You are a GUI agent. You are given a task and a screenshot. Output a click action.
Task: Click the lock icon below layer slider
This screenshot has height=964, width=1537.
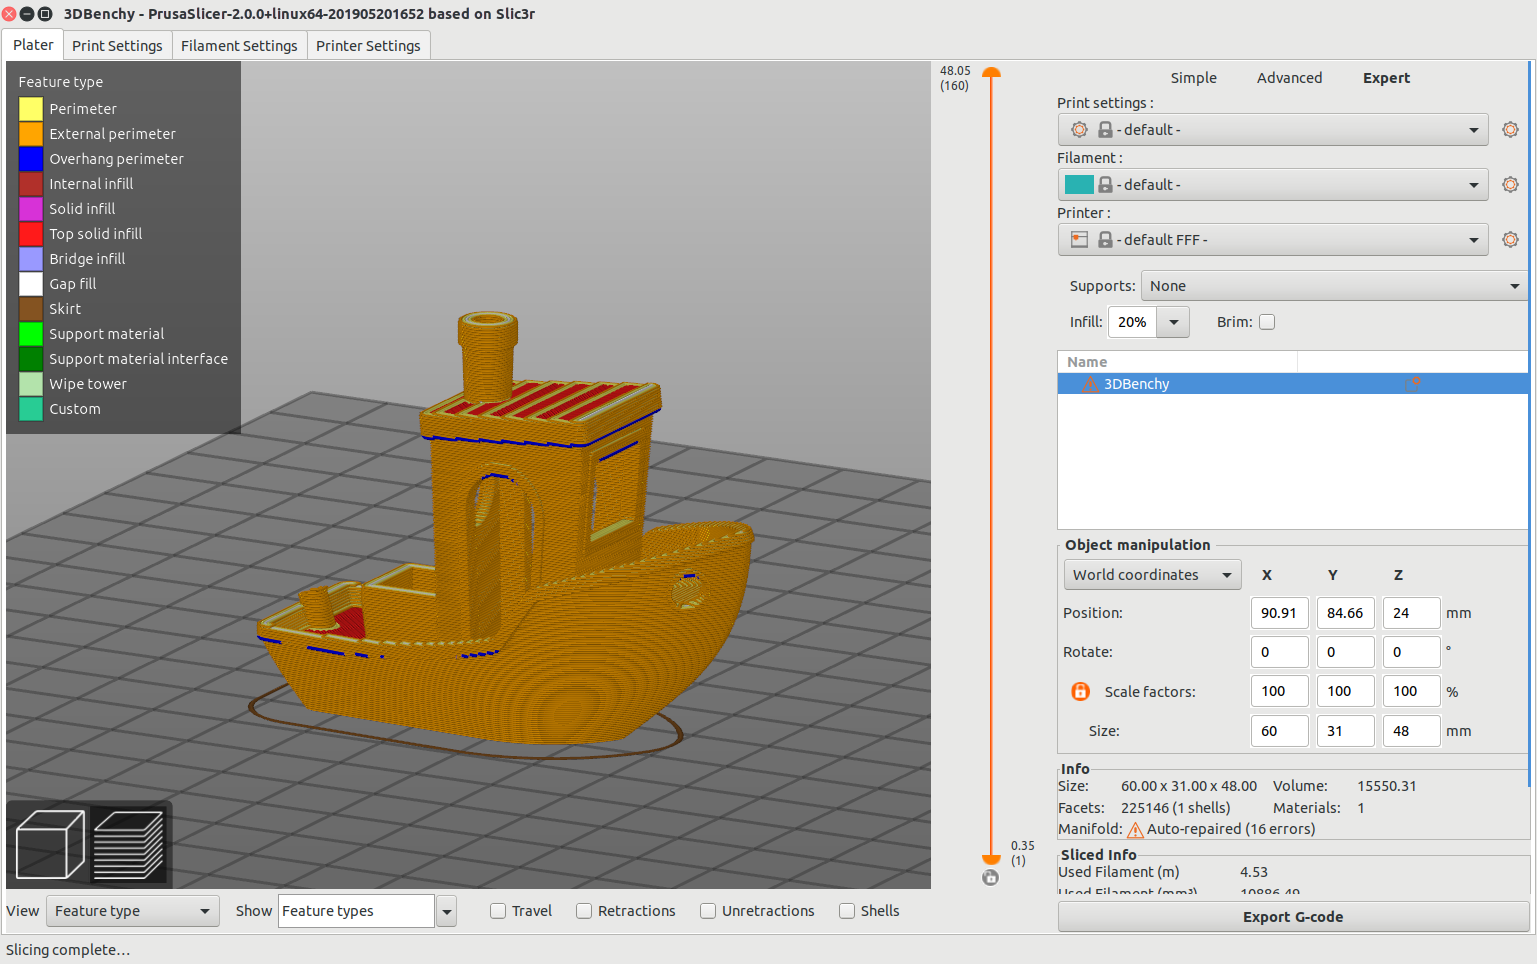tap(990, 878)
